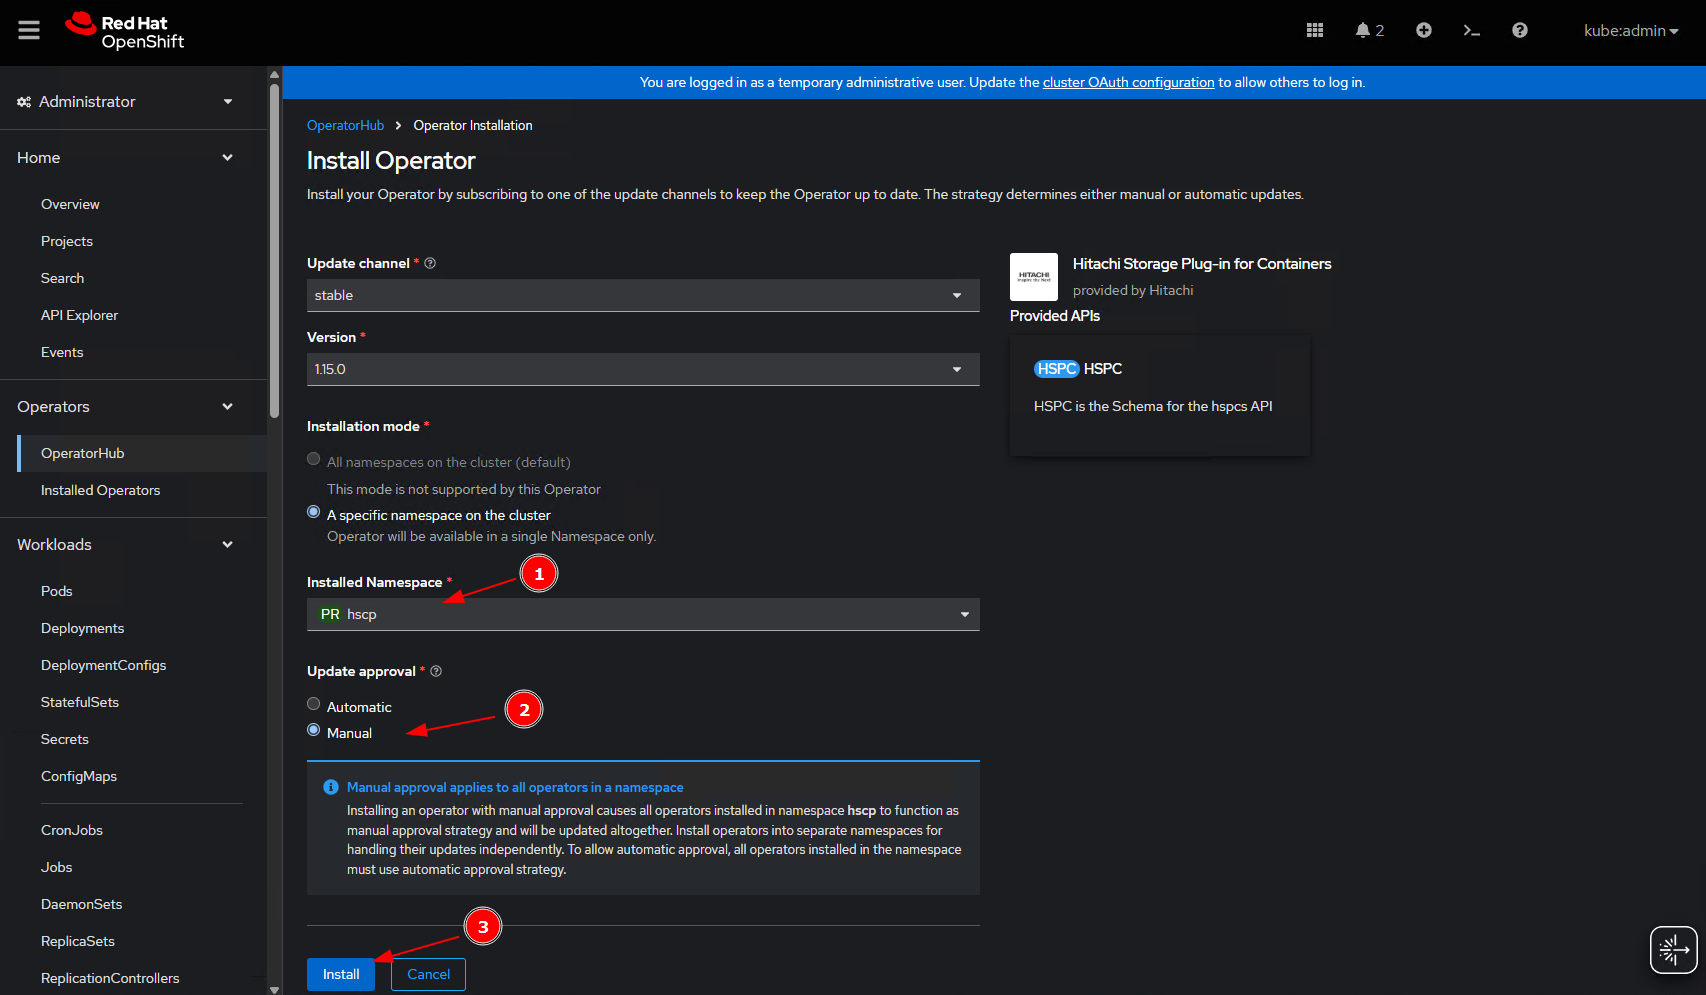Open the help question mark menu
Screen dimensions: 1706x995
point(1520,30)
